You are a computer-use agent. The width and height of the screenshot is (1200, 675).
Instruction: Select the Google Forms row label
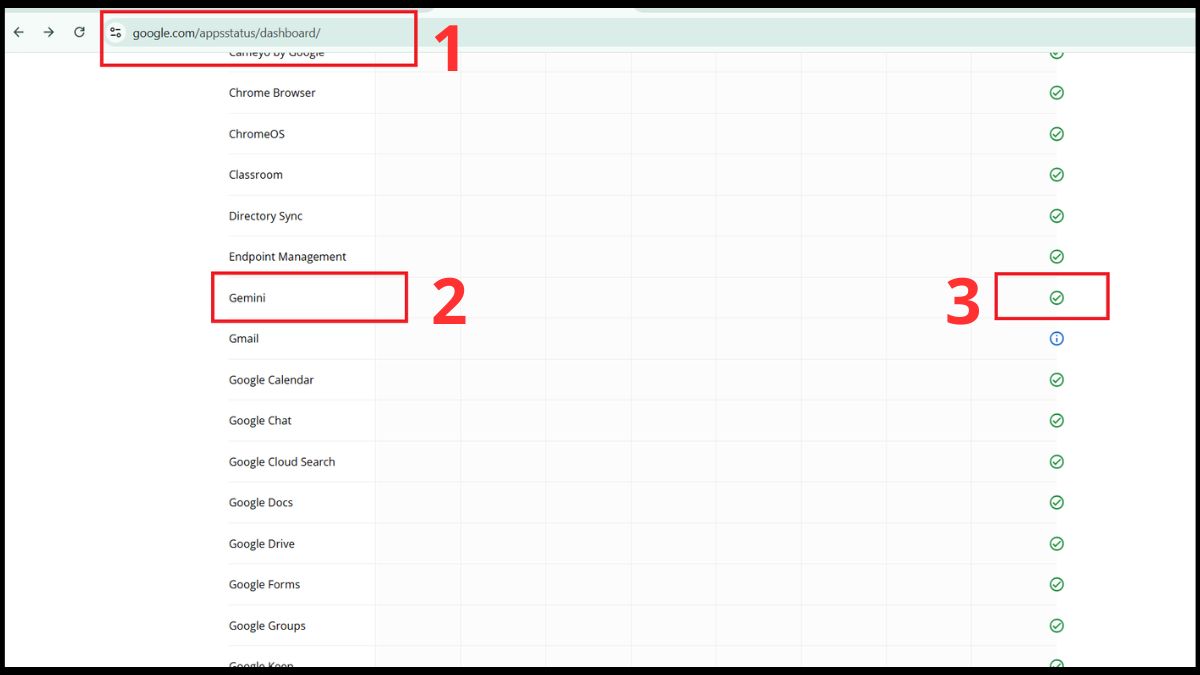(264, 585)
